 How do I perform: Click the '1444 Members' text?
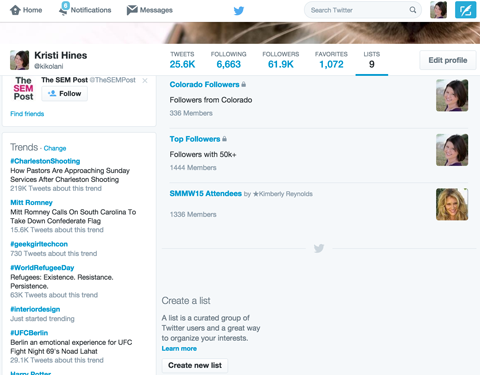point(193,168)
